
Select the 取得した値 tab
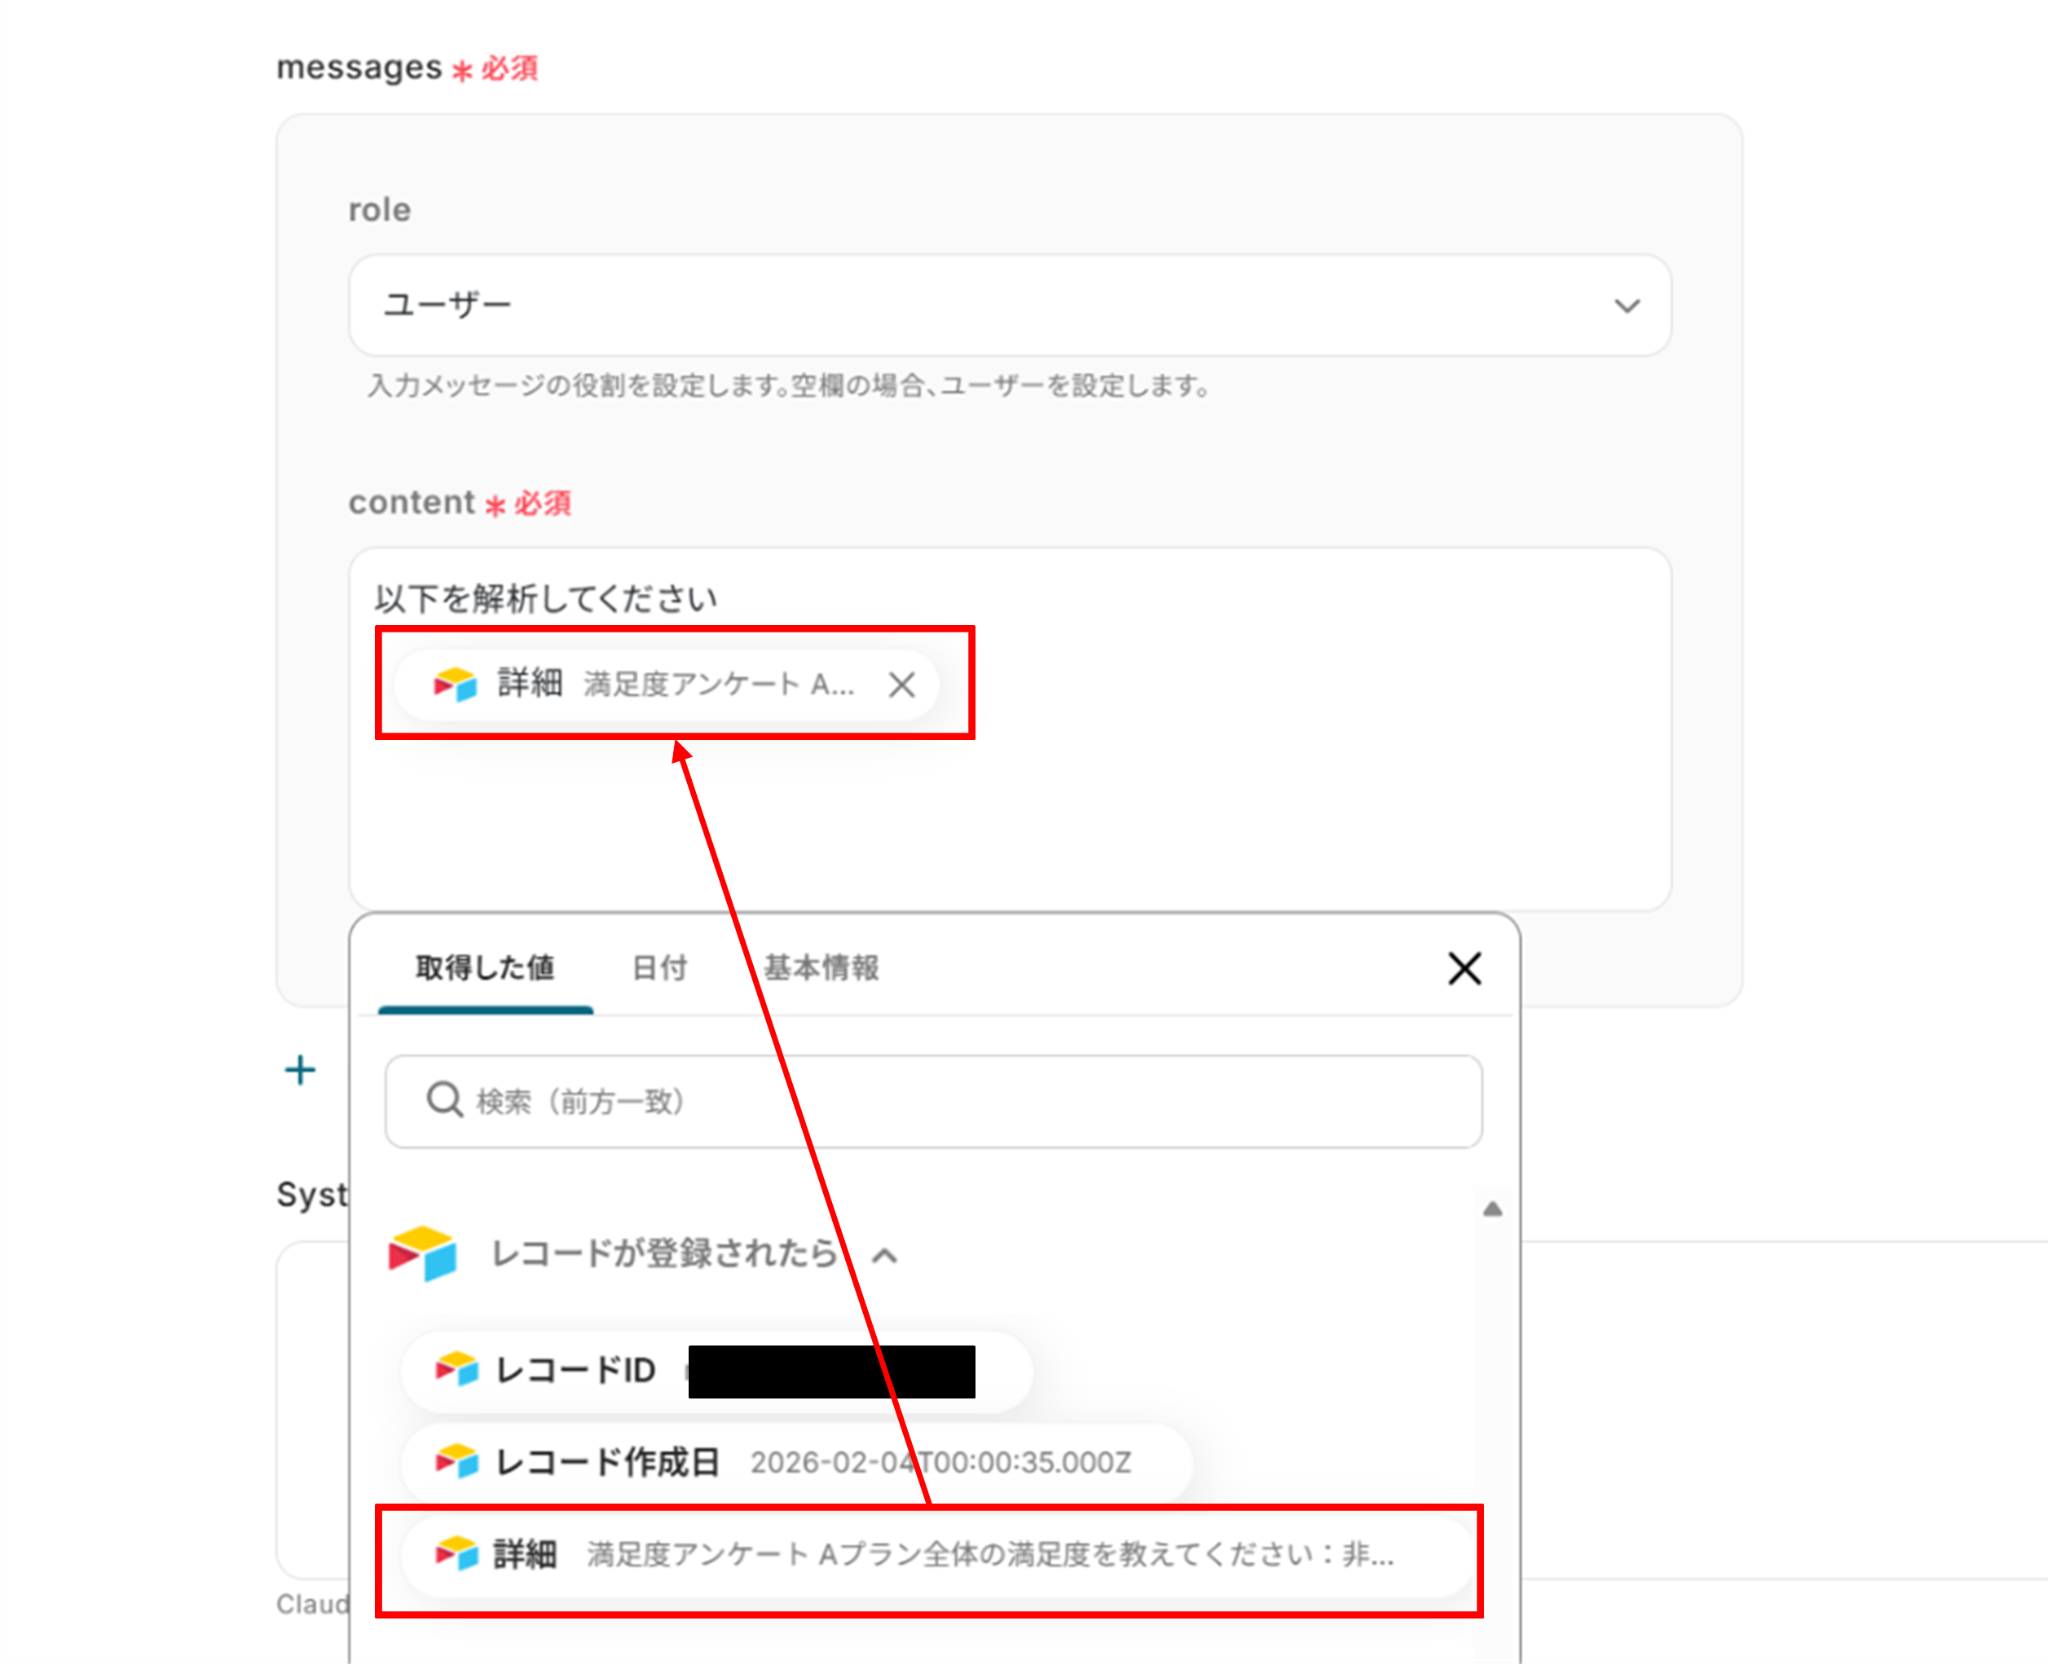(485, 968)
